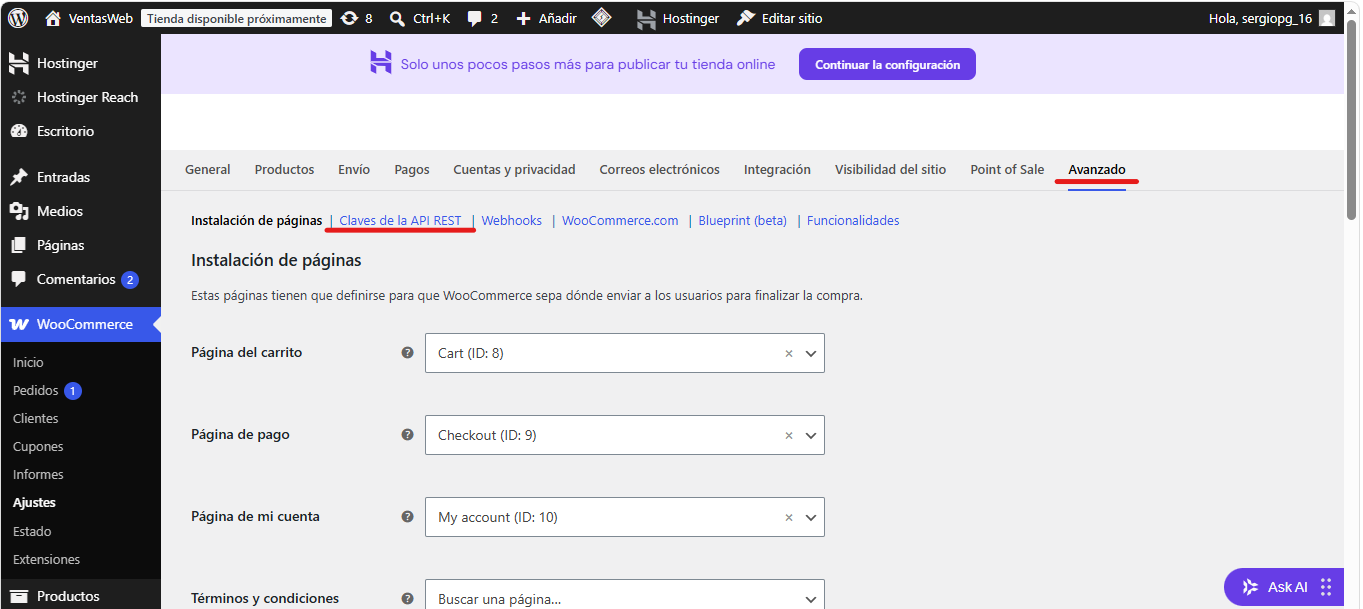Click the Hostinger logo in purple banner

(x=380, y=63)
